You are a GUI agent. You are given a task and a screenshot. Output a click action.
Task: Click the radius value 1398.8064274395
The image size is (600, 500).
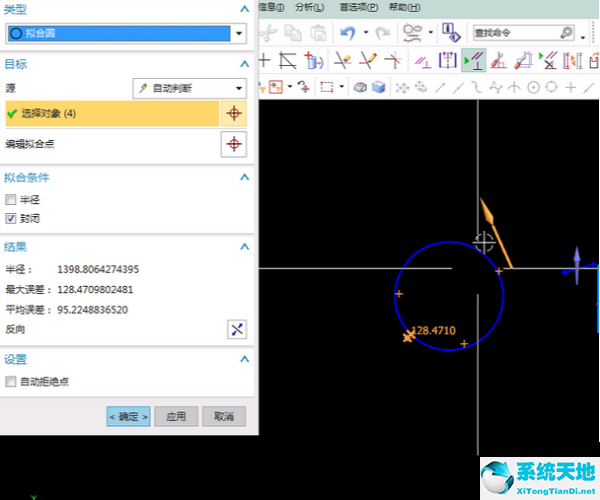(x=98, y=269)
